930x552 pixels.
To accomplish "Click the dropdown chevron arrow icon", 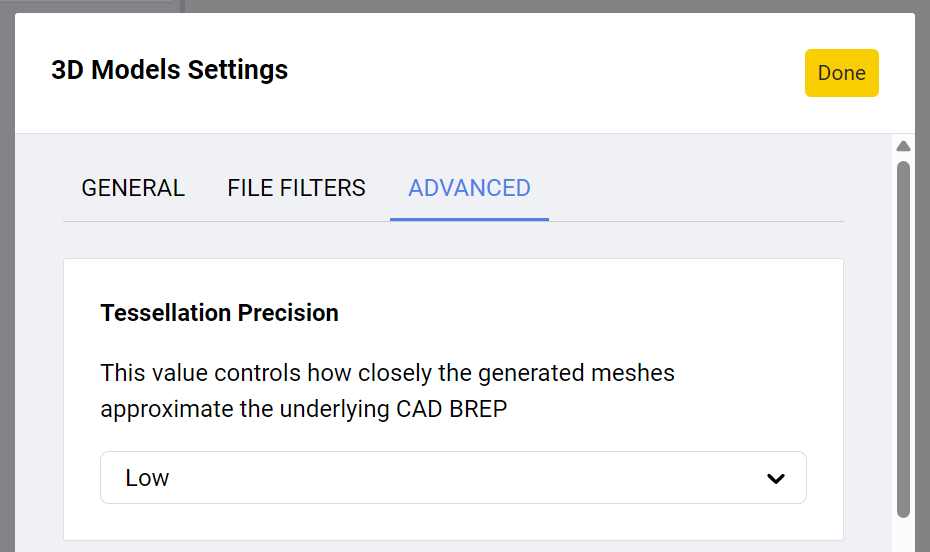I will click(x=775, y=479).
